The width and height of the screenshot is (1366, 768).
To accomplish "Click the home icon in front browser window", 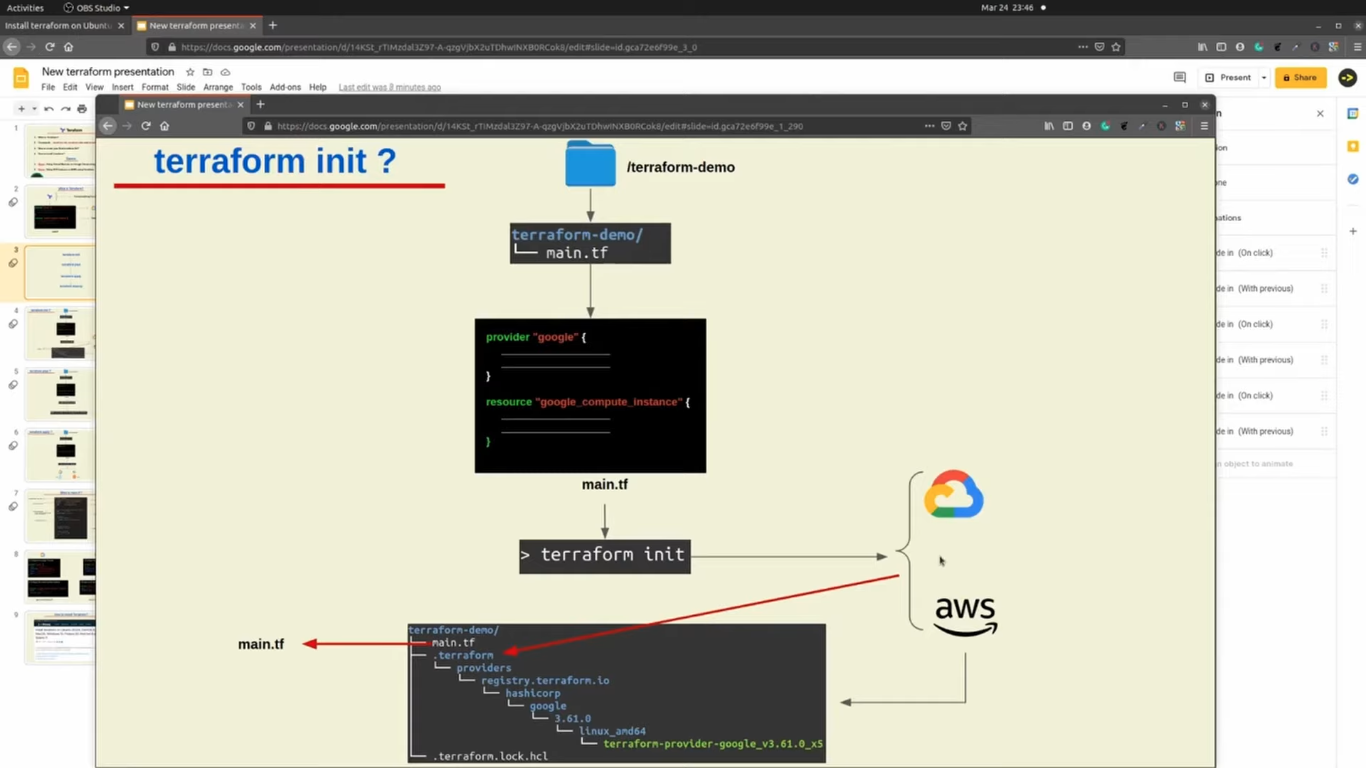I will tap(165, 126).
